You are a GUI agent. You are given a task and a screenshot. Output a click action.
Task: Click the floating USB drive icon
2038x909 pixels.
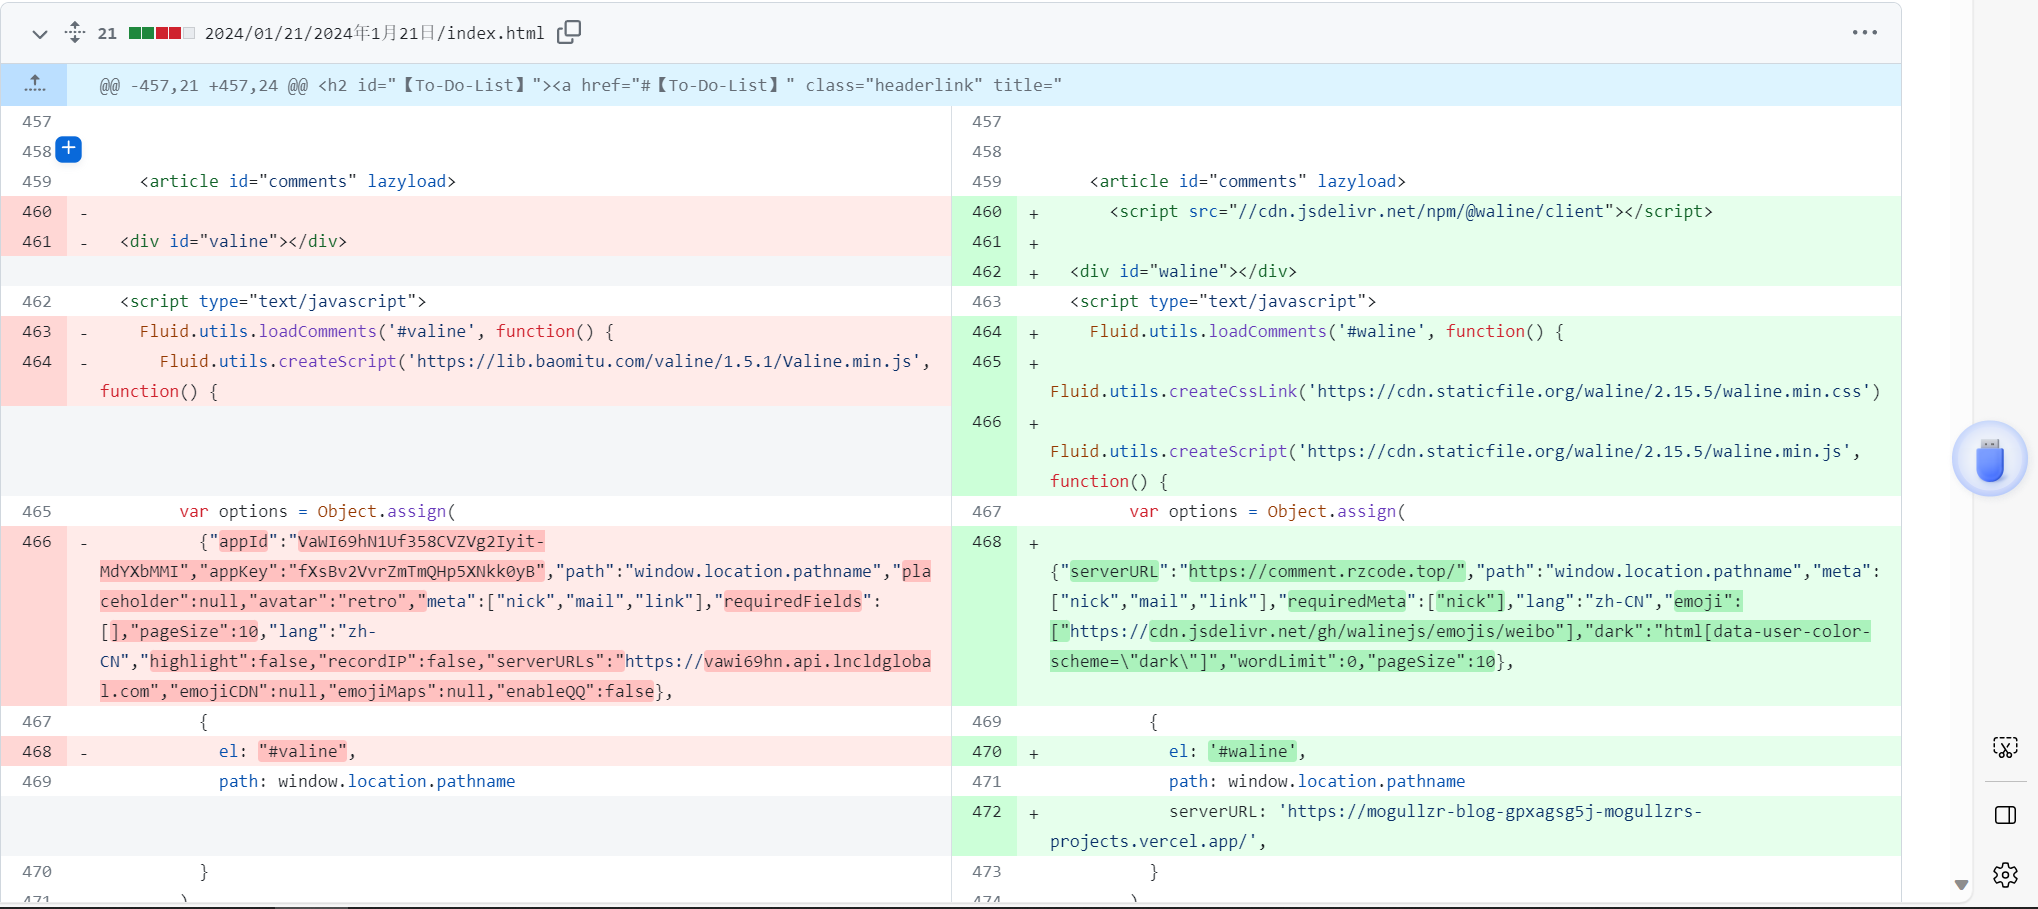click(x=1989, y=459)
